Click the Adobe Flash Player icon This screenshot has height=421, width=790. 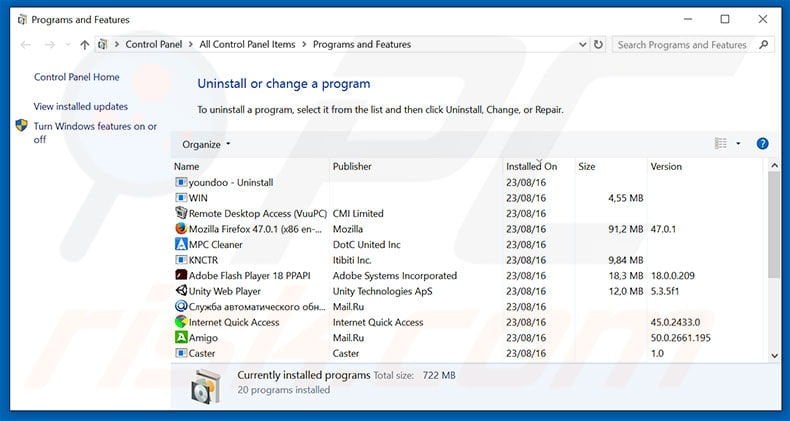click(x=181, y=275)
